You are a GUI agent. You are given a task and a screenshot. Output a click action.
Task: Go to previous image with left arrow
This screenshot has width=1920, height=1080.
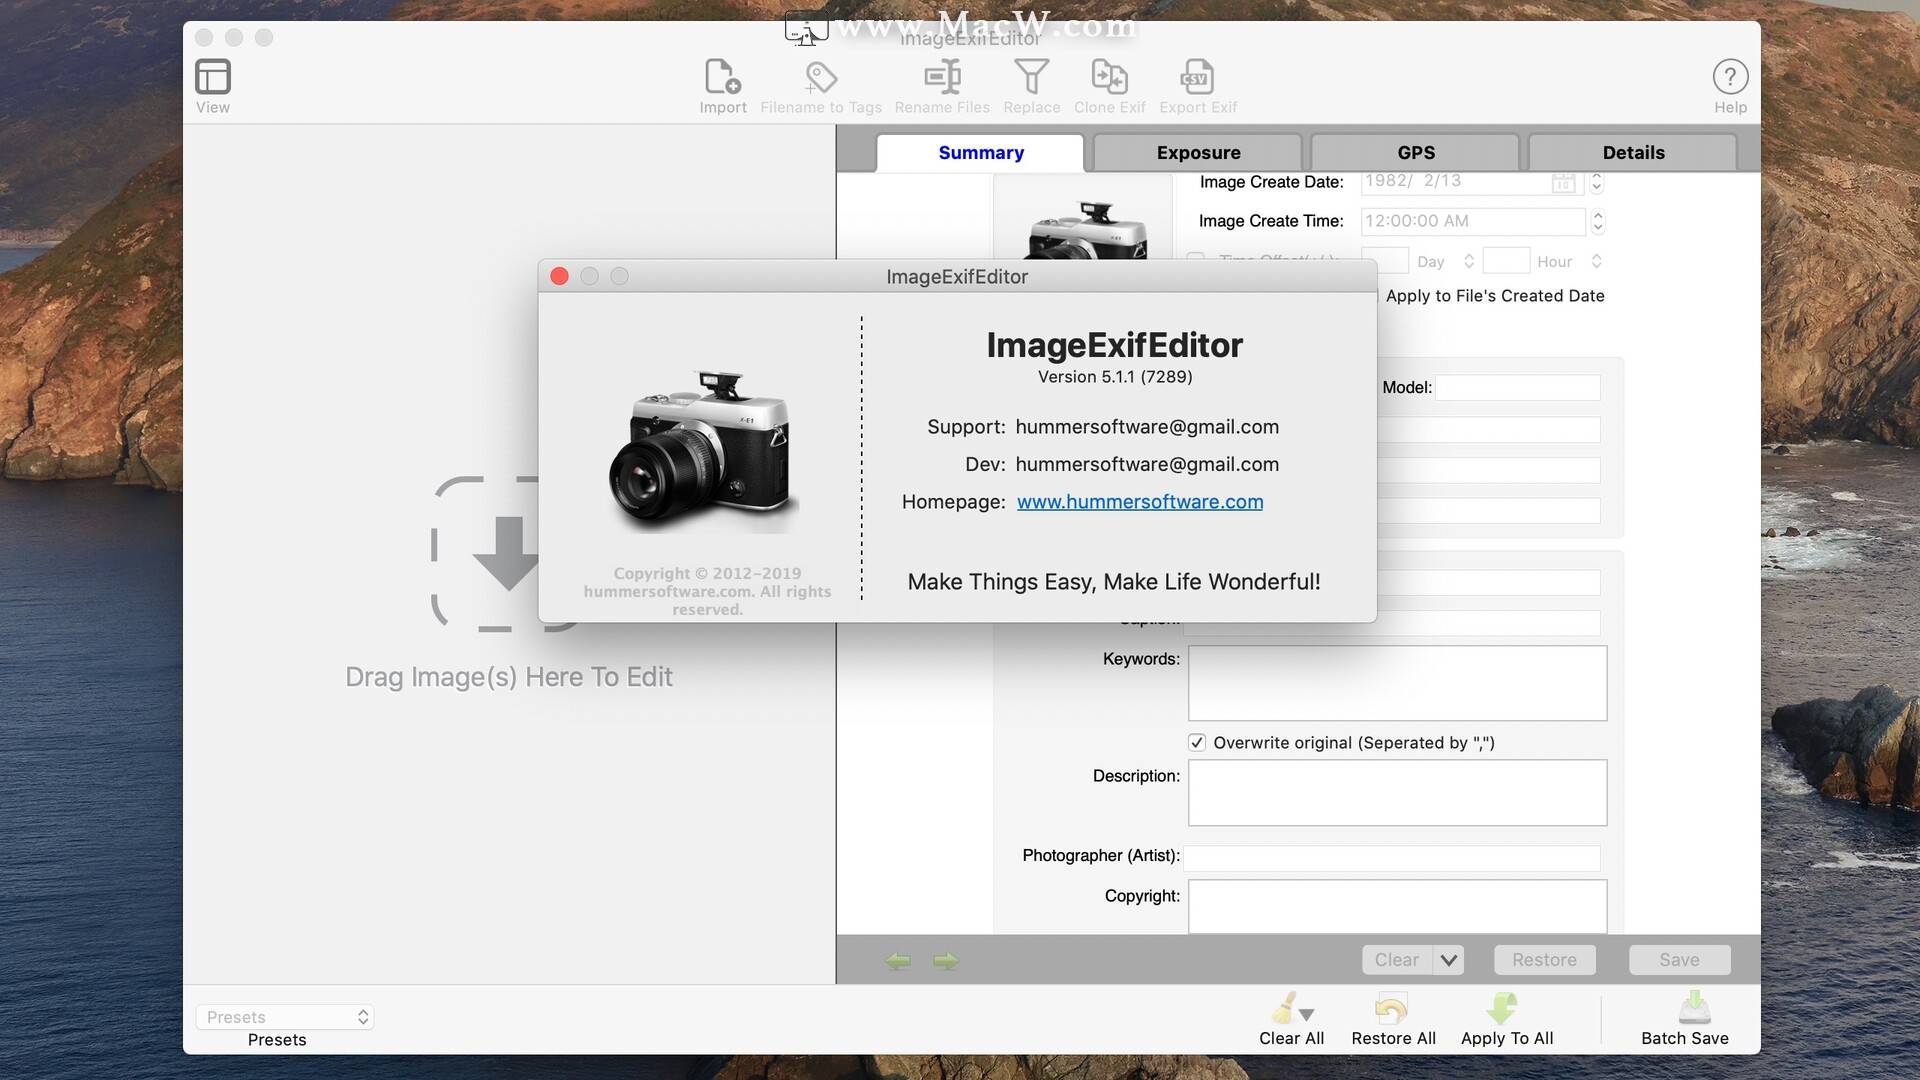pyautogui.click(x=898, y=961)
